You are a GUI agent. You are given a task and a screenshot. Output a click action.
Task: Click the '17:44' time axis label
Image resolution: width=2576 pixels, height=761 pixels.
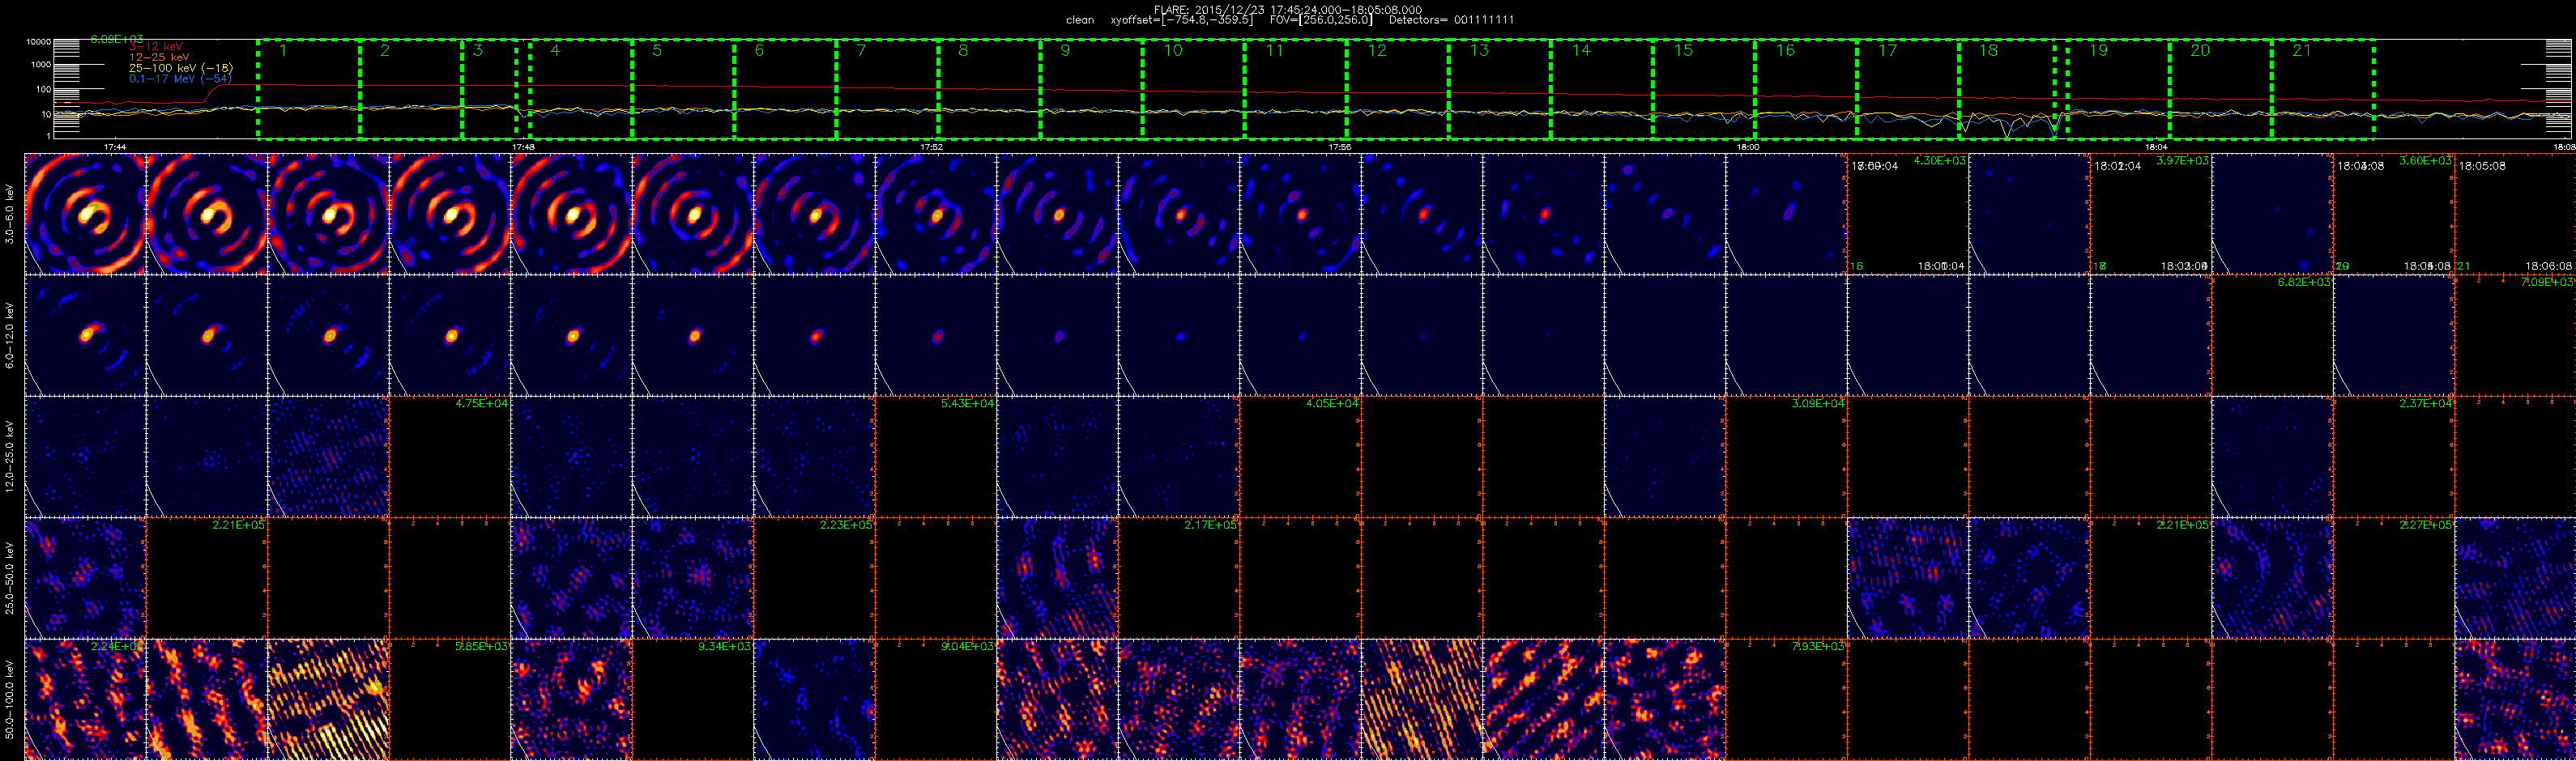(x=115, y=147)
